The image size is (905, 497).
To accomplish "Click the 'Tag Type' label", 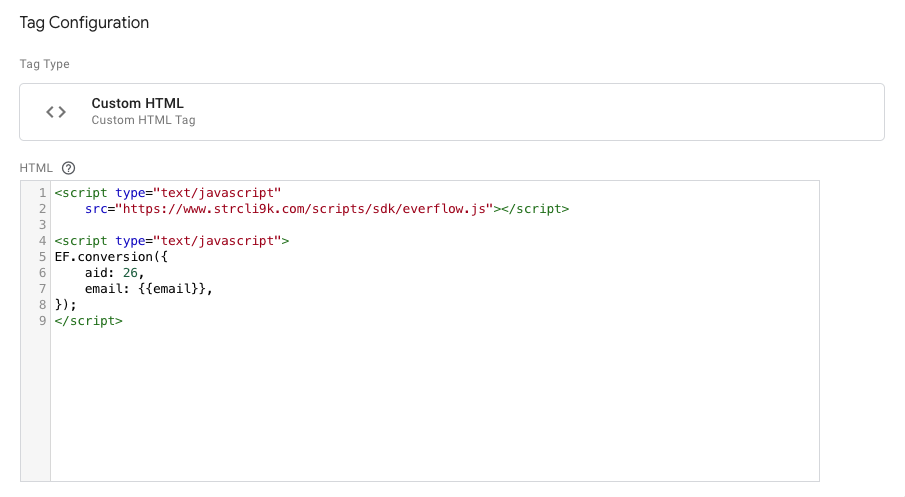I will 44,64.
